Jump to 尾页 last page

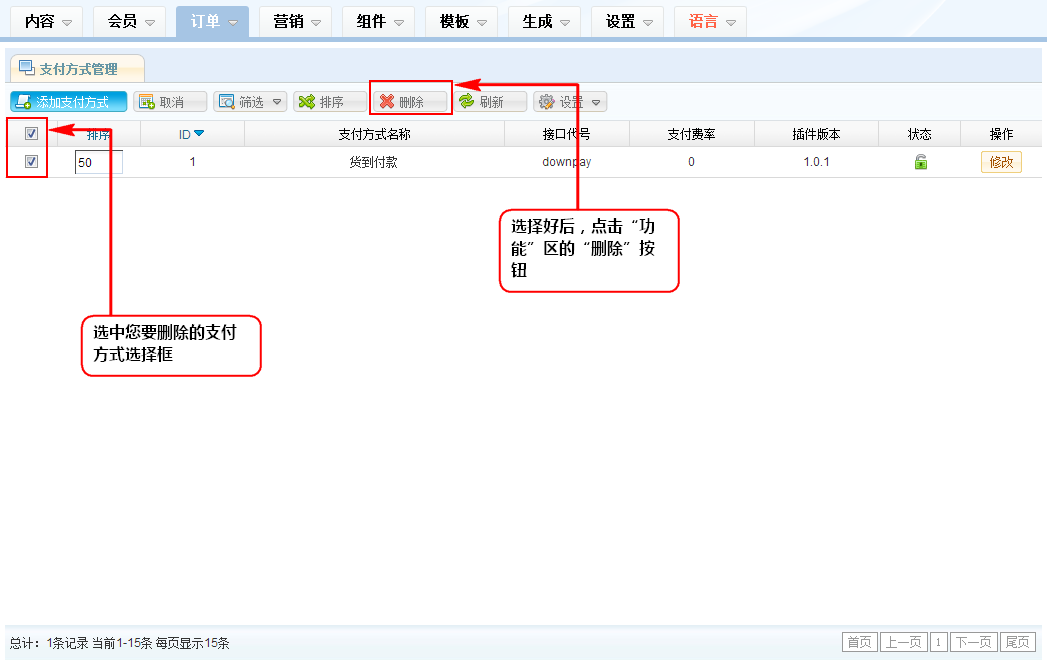[x=1018, y=642]
